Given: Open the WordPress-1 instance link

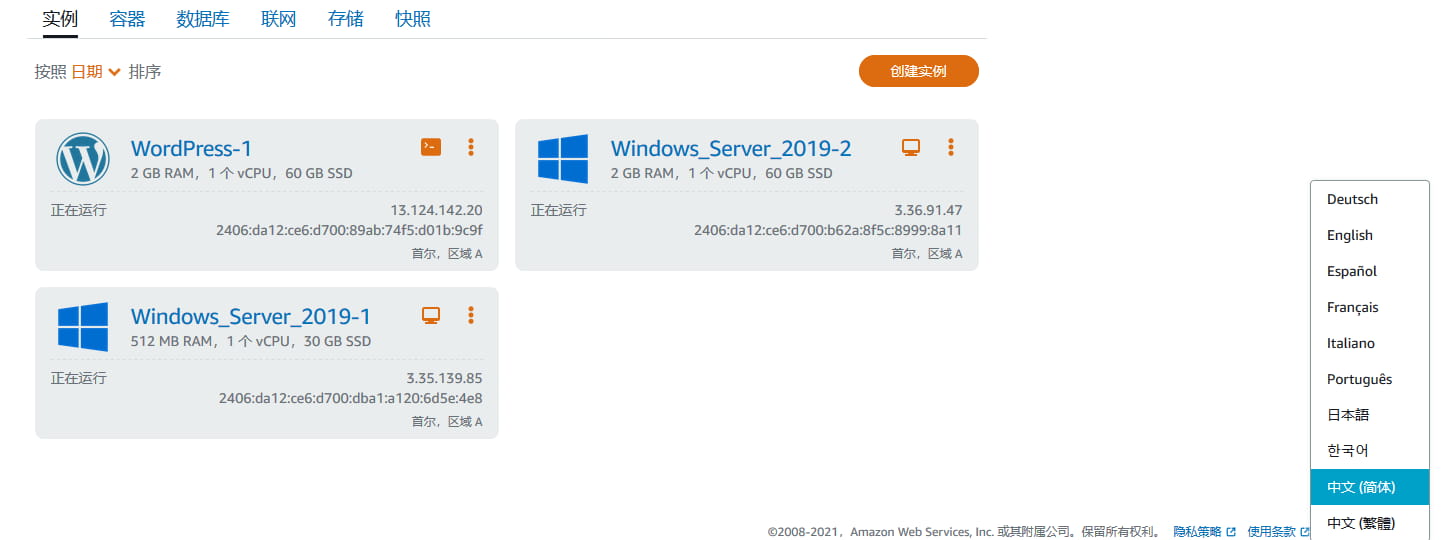Looking at the screenshot, I should [191, 149].
